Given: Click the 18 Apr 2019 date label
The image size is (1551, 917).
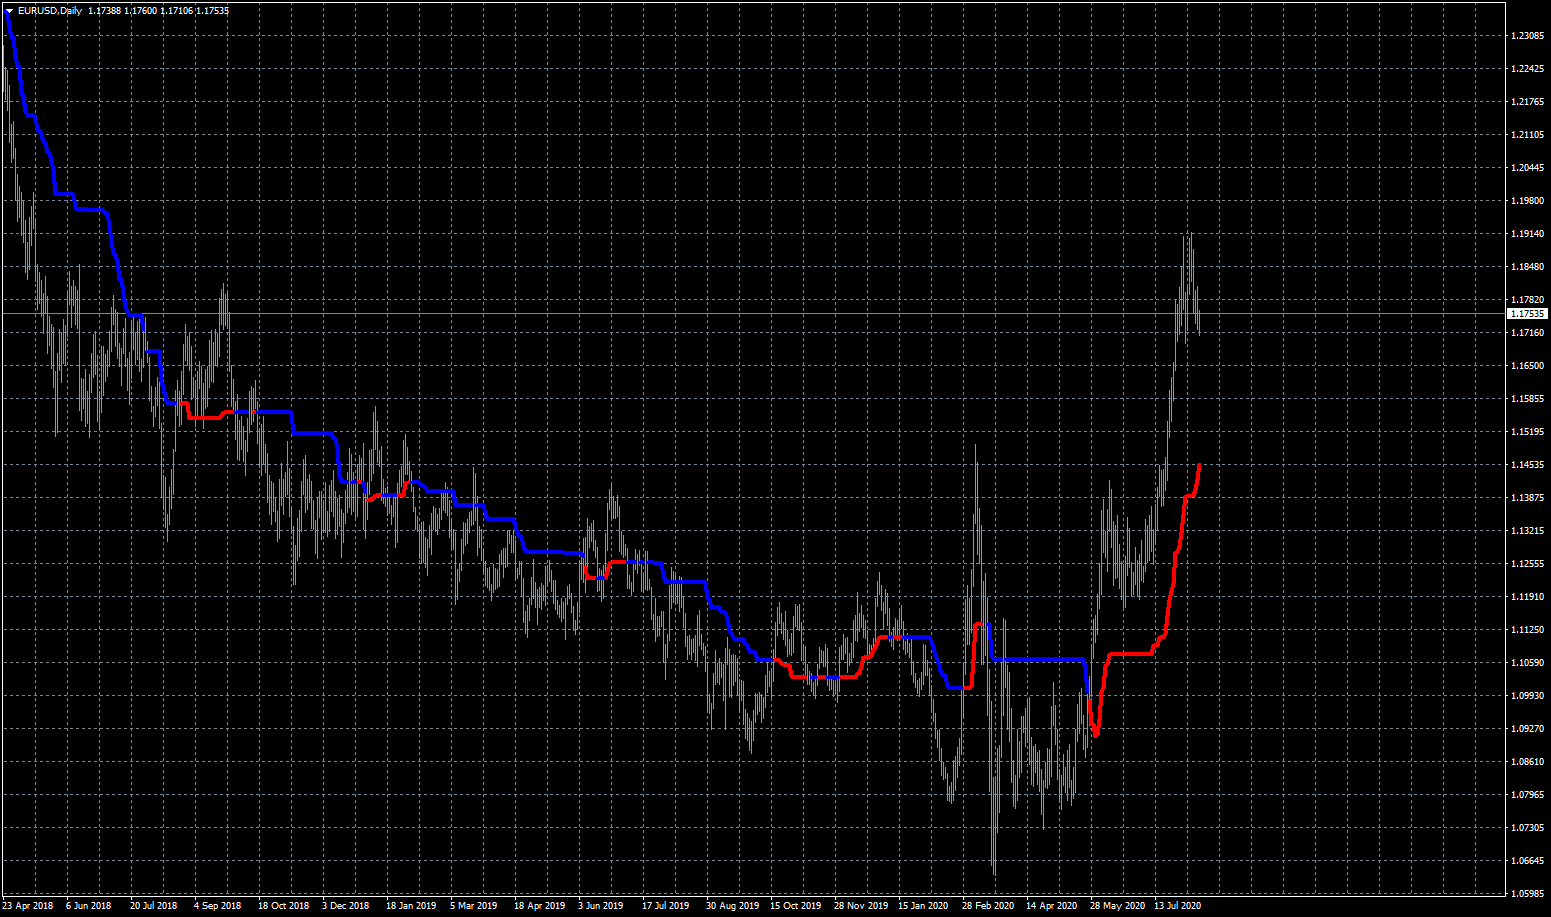Looking at the screenshot, I should [x=540, y=906].
